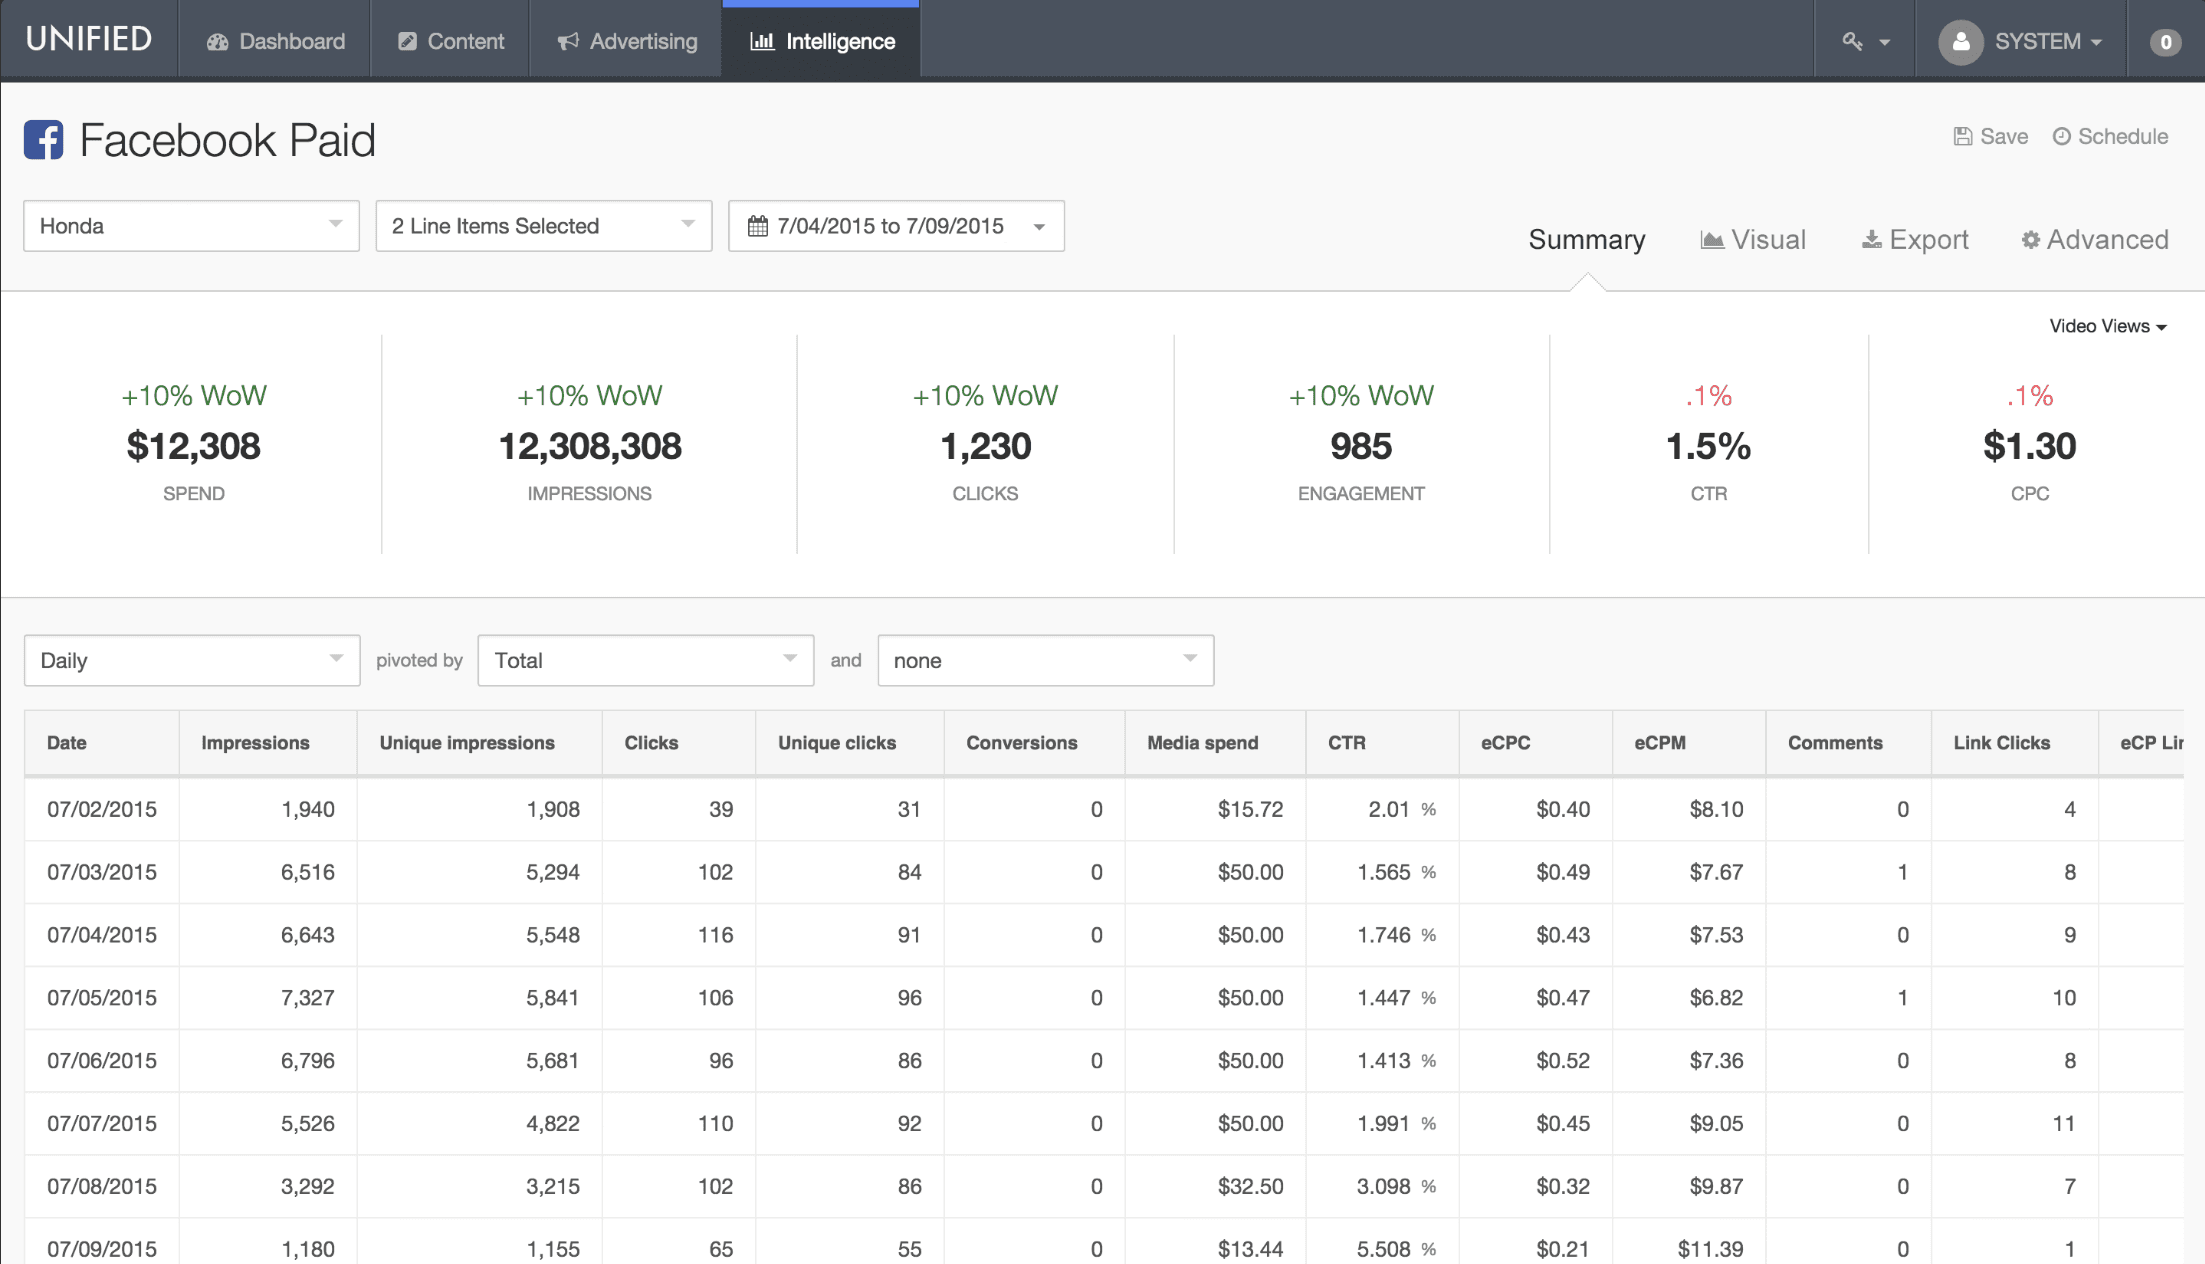Click the 07/05/2015 date cell
The width and height of the screenshot is (2205, 1264).
tap(102, 998)
